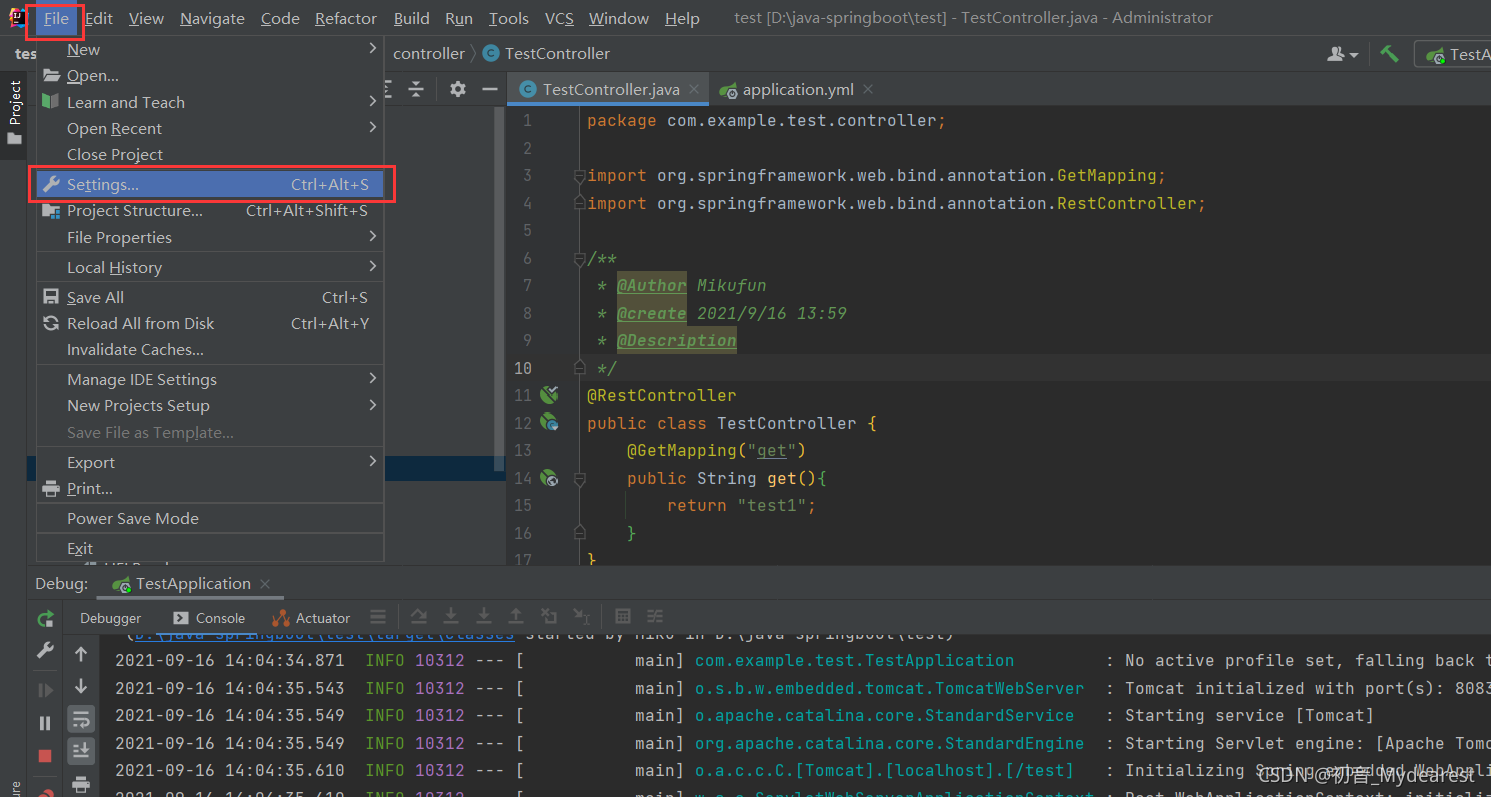Click gutter endpoint icon on line 14

pos(549,478)
